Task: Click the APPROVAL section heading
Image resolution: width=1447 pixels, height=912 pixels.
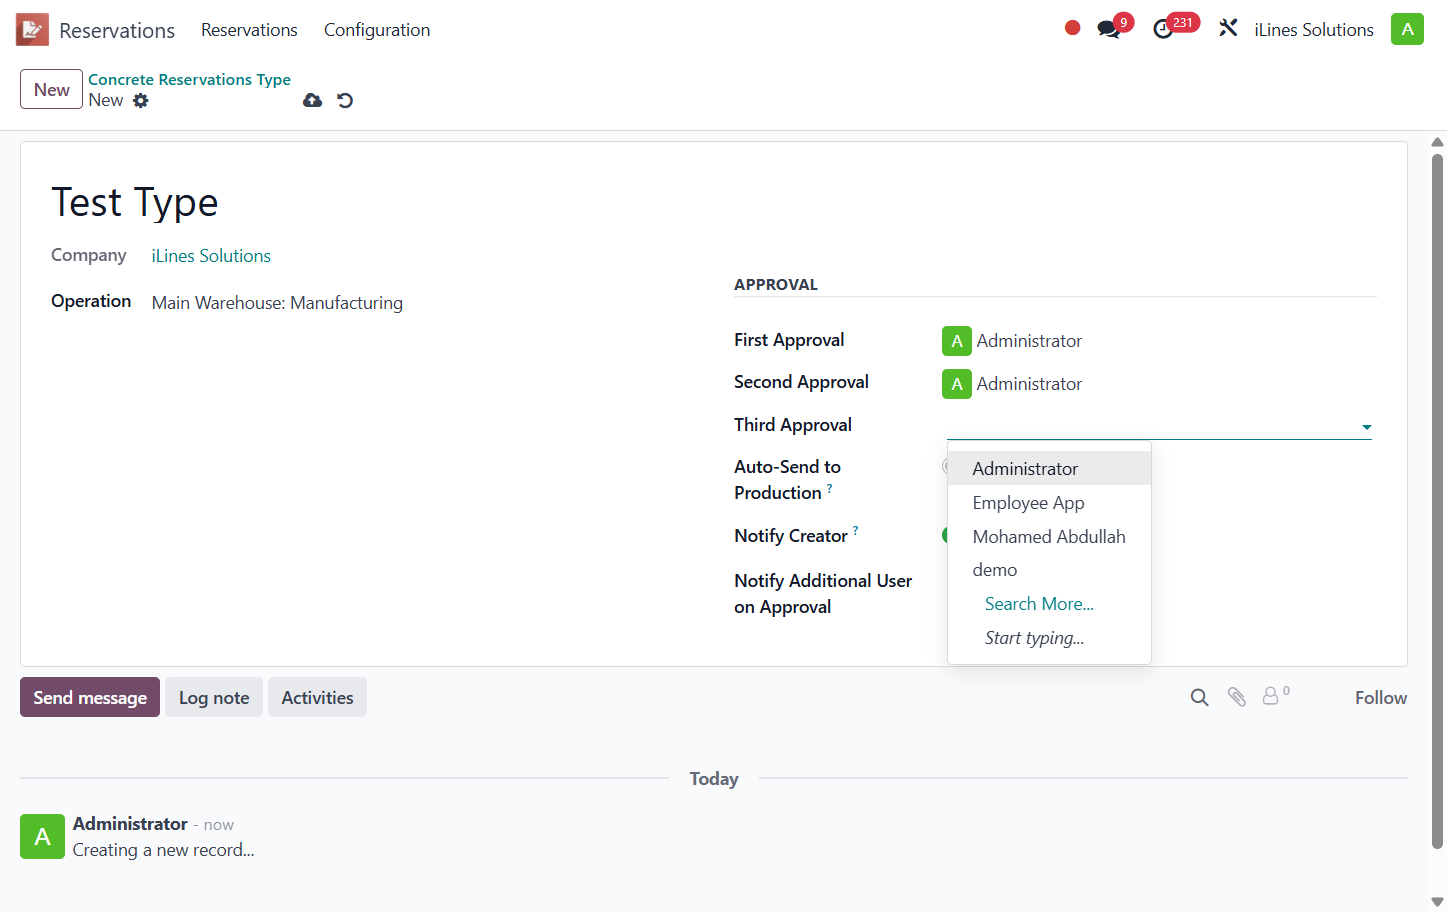Action: pos(776,284)
